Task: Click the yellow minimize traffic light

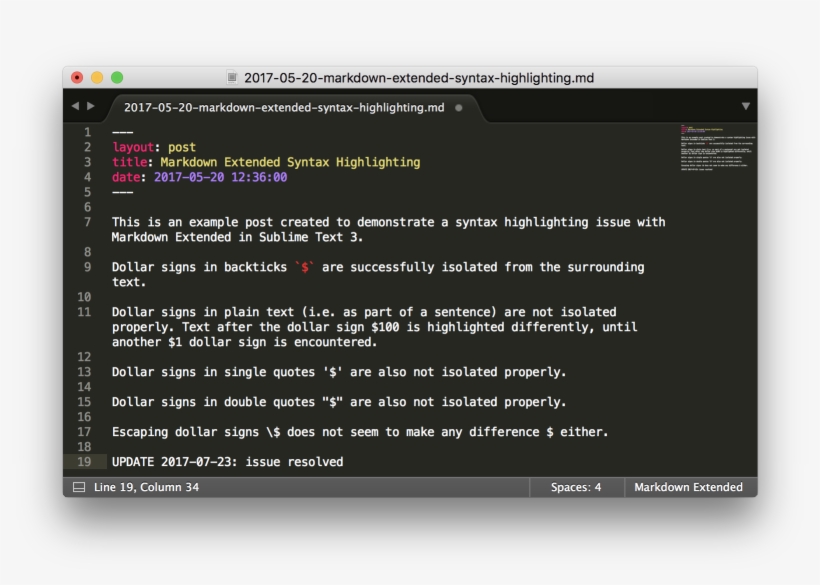Action: pos(94,75)
